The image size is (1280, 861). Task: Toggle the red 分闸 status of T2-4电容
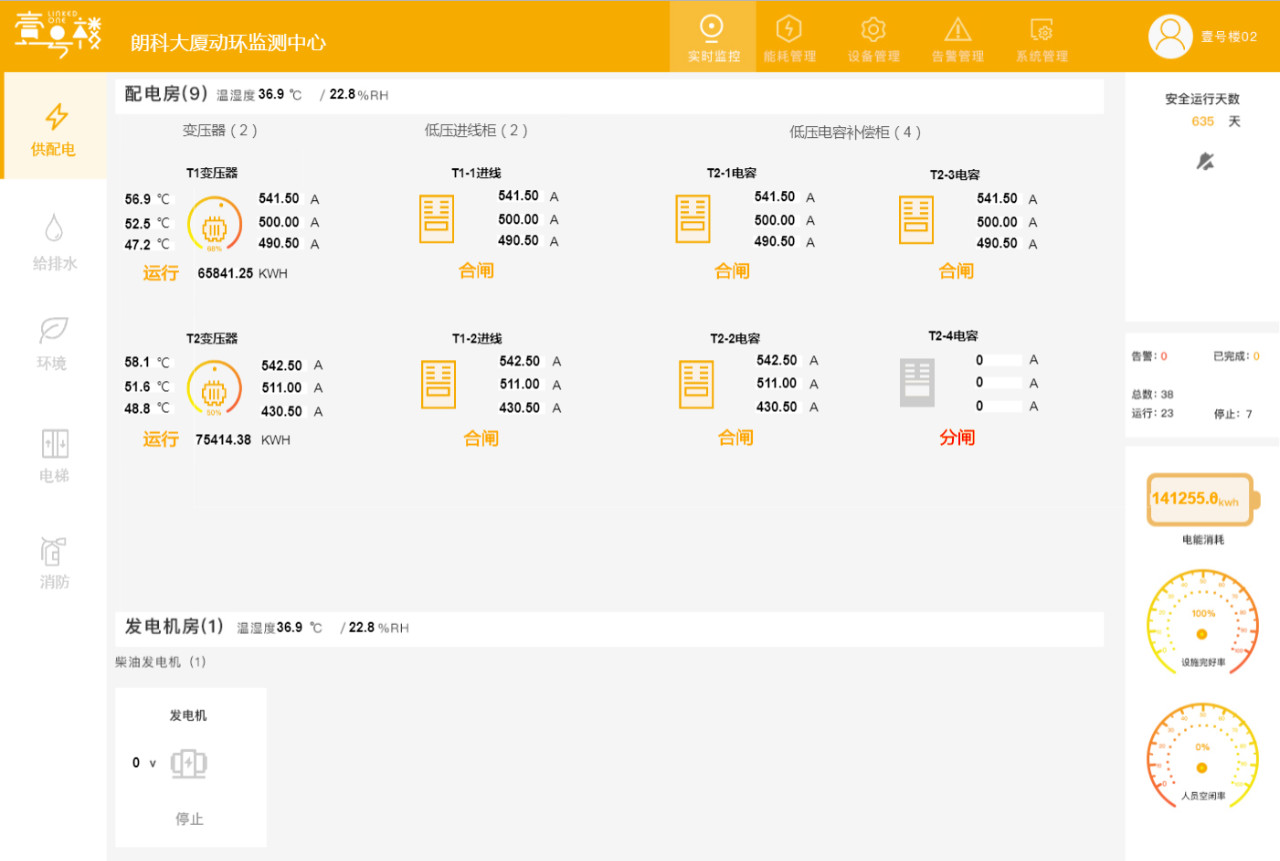[956, 438]
